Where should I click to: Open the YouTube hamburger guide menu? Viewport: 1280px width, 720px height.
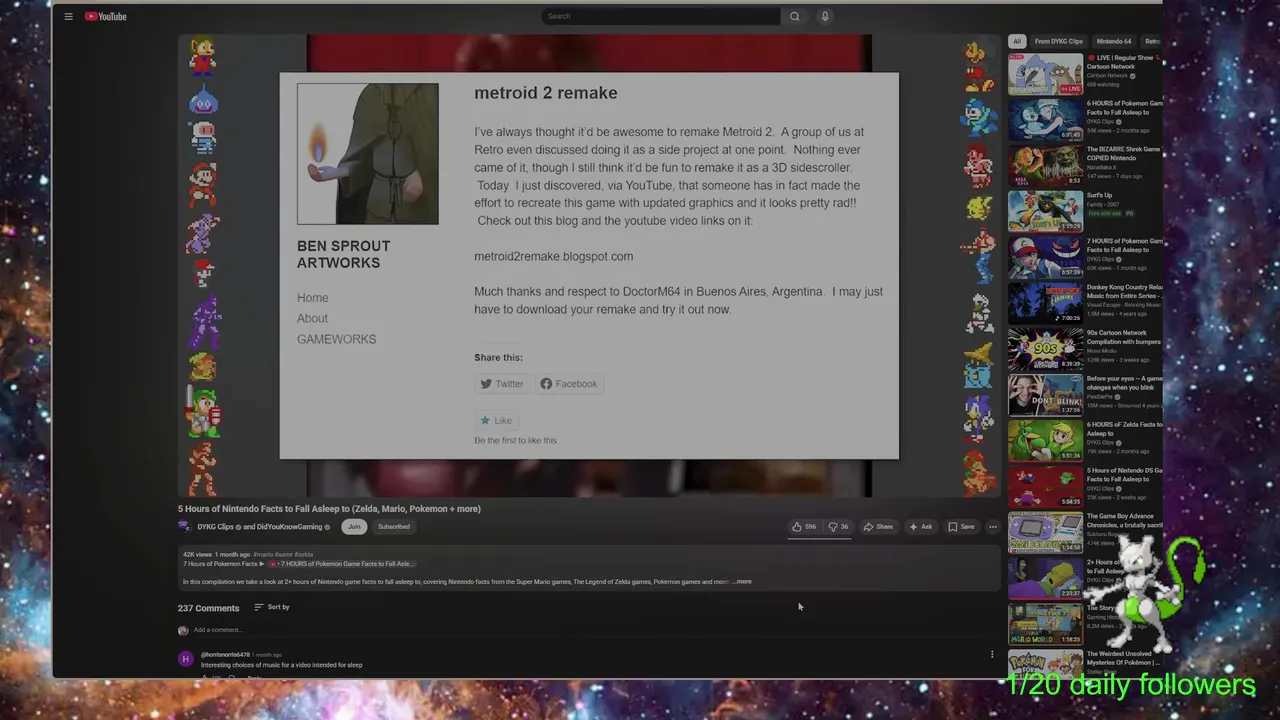click(x=68, y=16)
